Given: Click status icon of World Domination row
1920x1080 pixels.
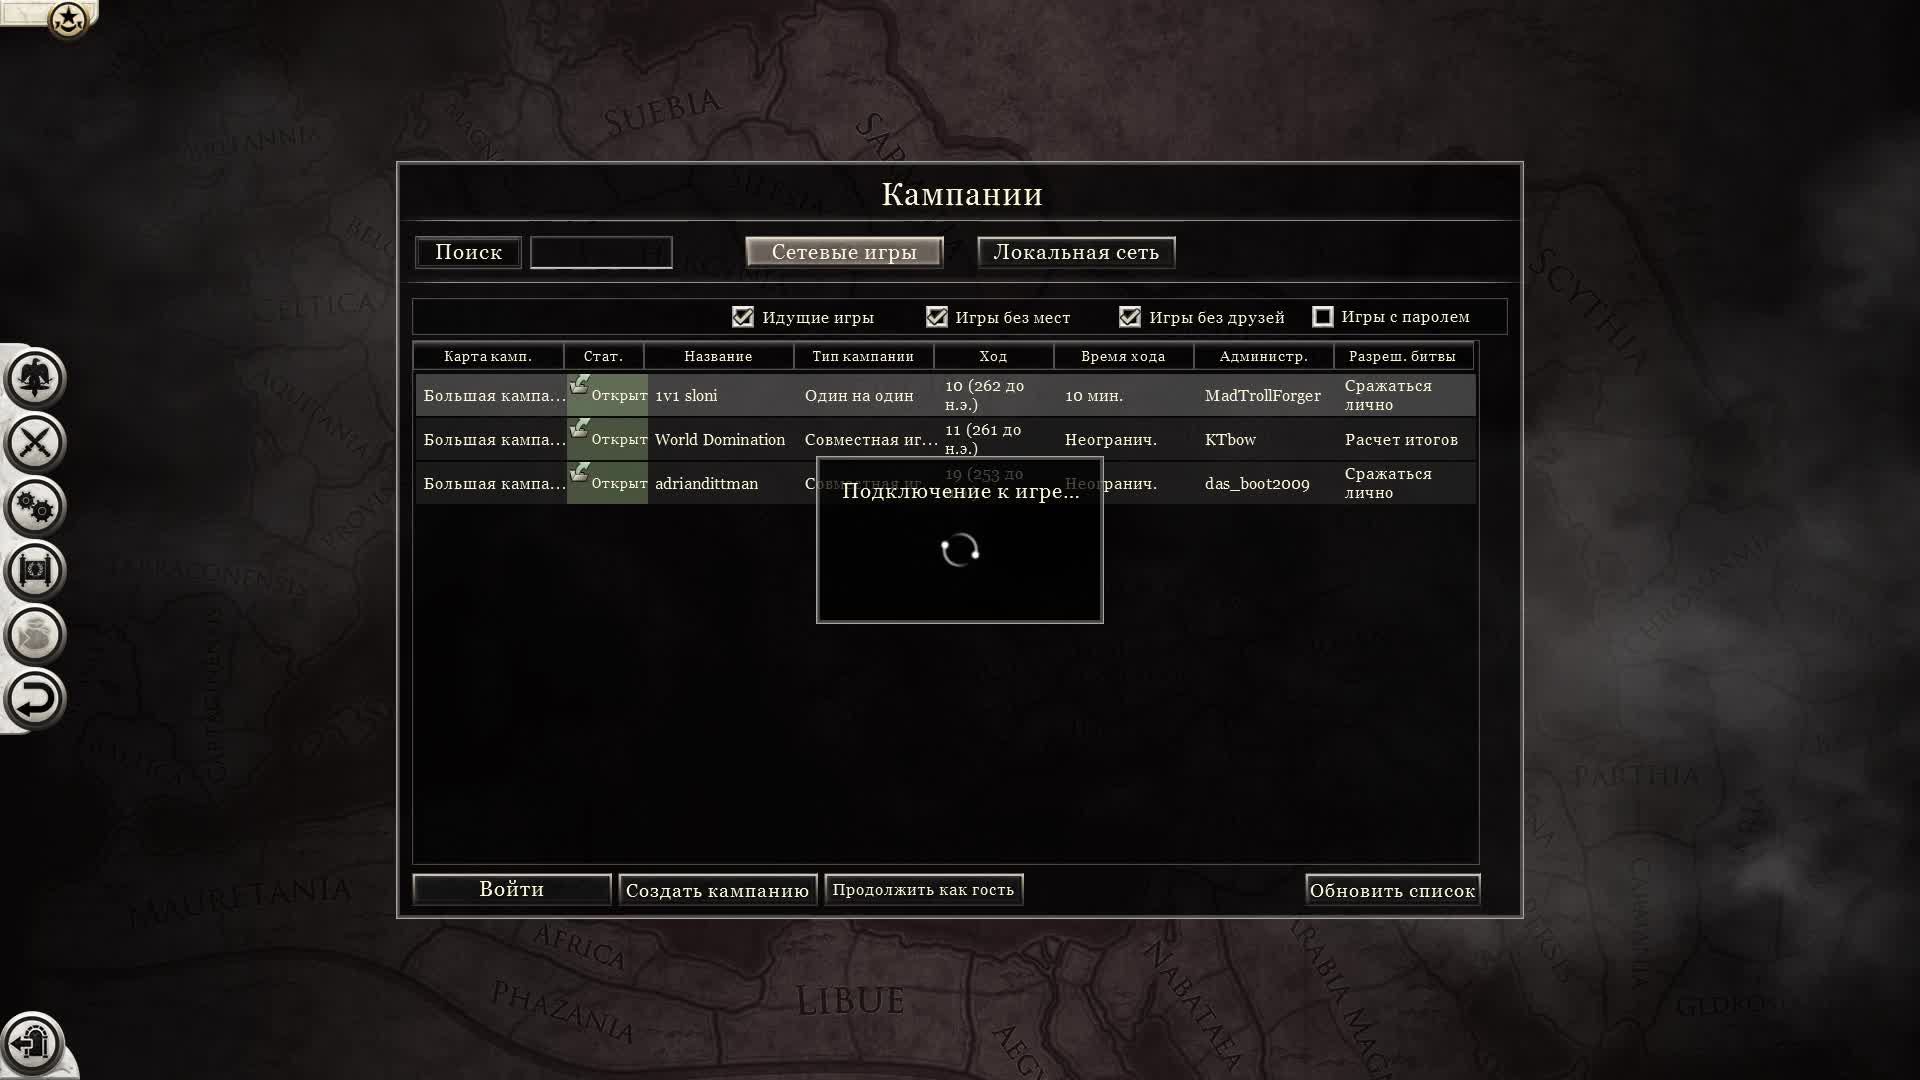Looking at the screenshot, I should coord(579,428).
